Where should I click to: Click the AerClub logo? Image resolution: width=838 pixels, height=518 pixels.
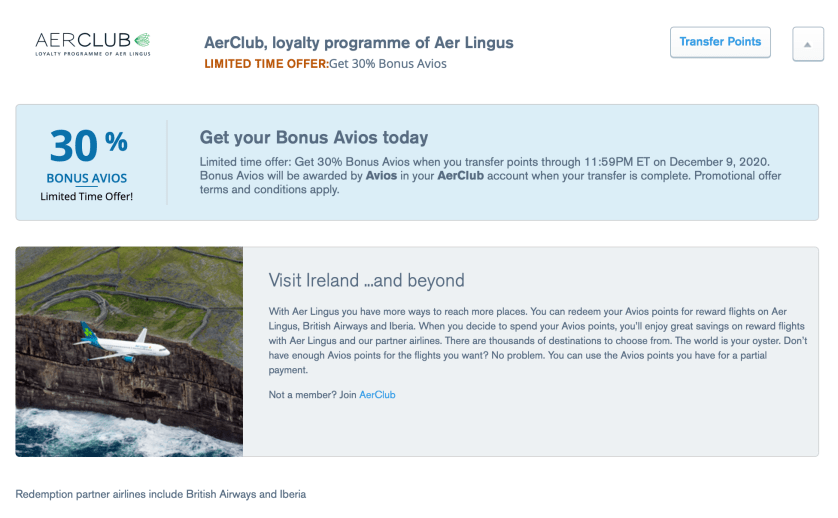pos(92,43)
